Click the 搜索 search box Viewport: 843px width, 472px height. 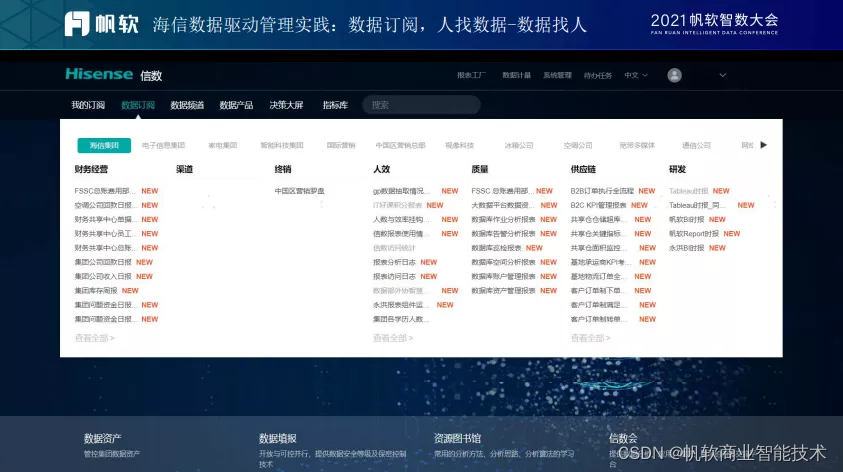[421, 105]
